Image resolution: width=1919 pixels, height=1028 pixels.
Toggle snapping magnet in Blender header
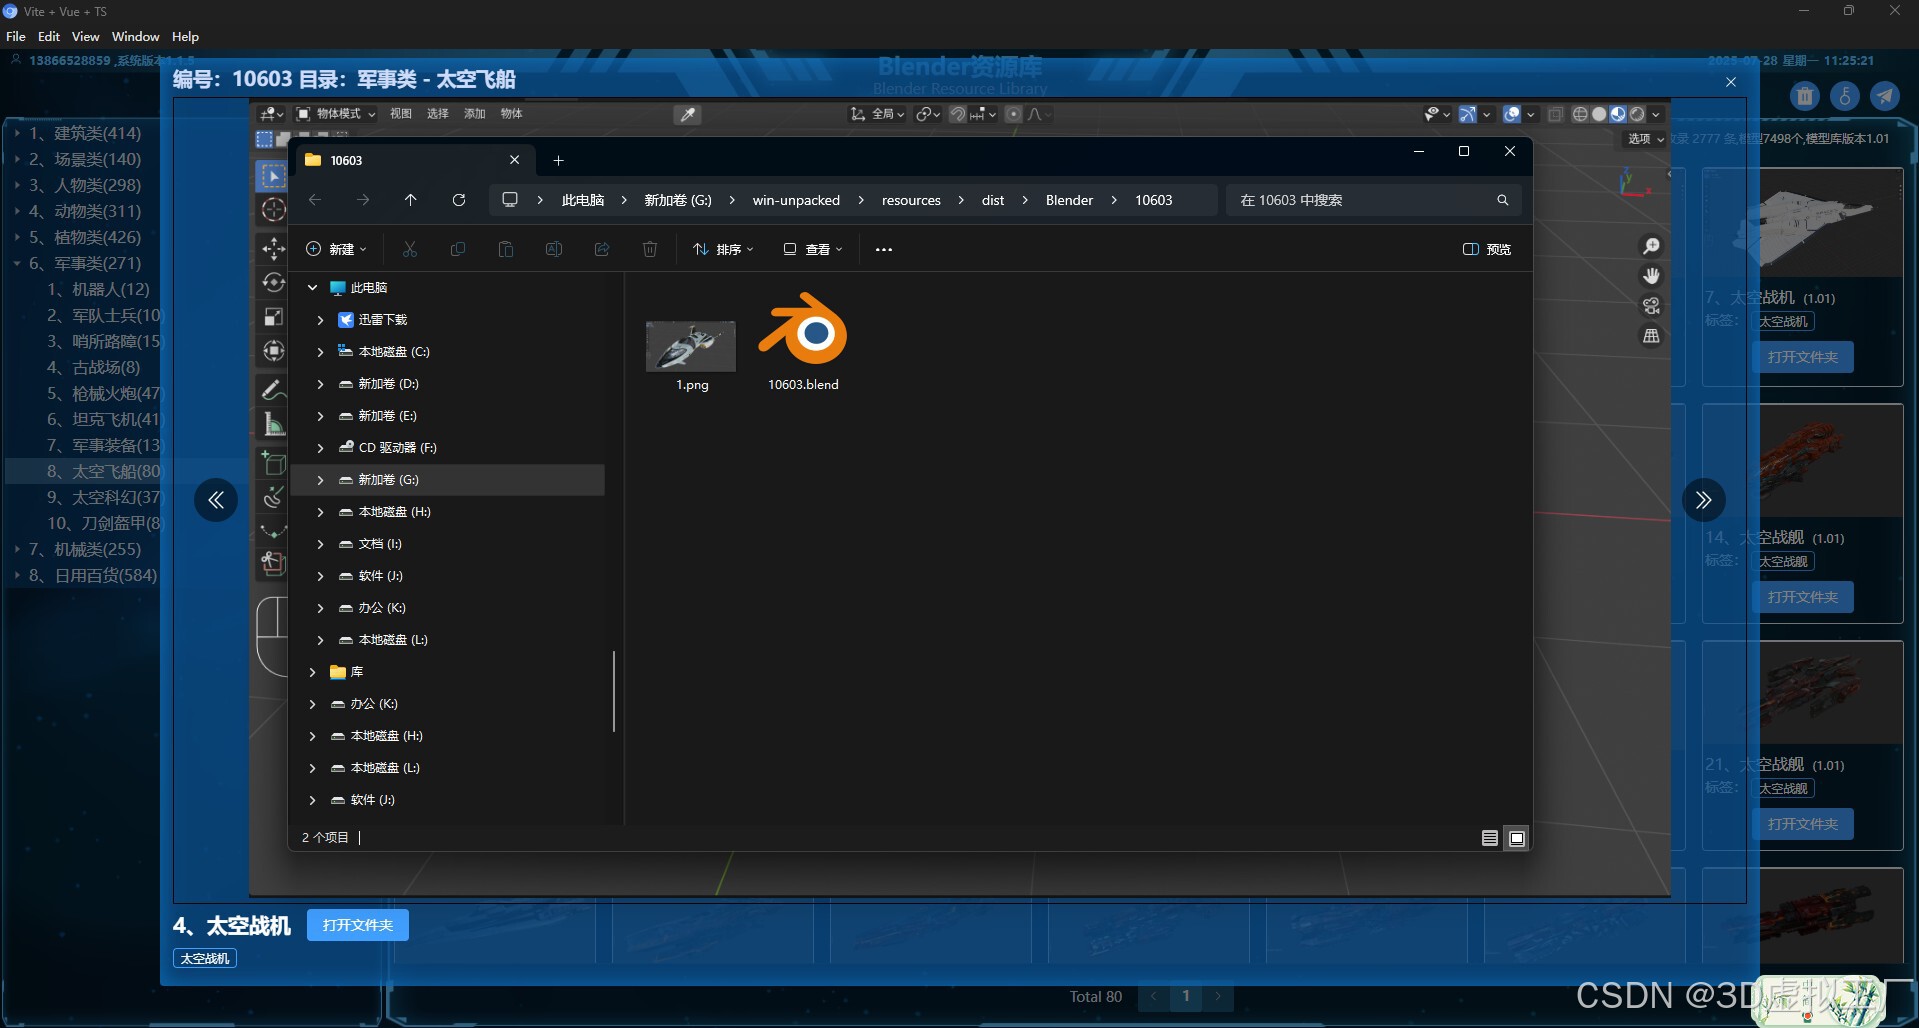pyautogui.click(x=958, y=114)
